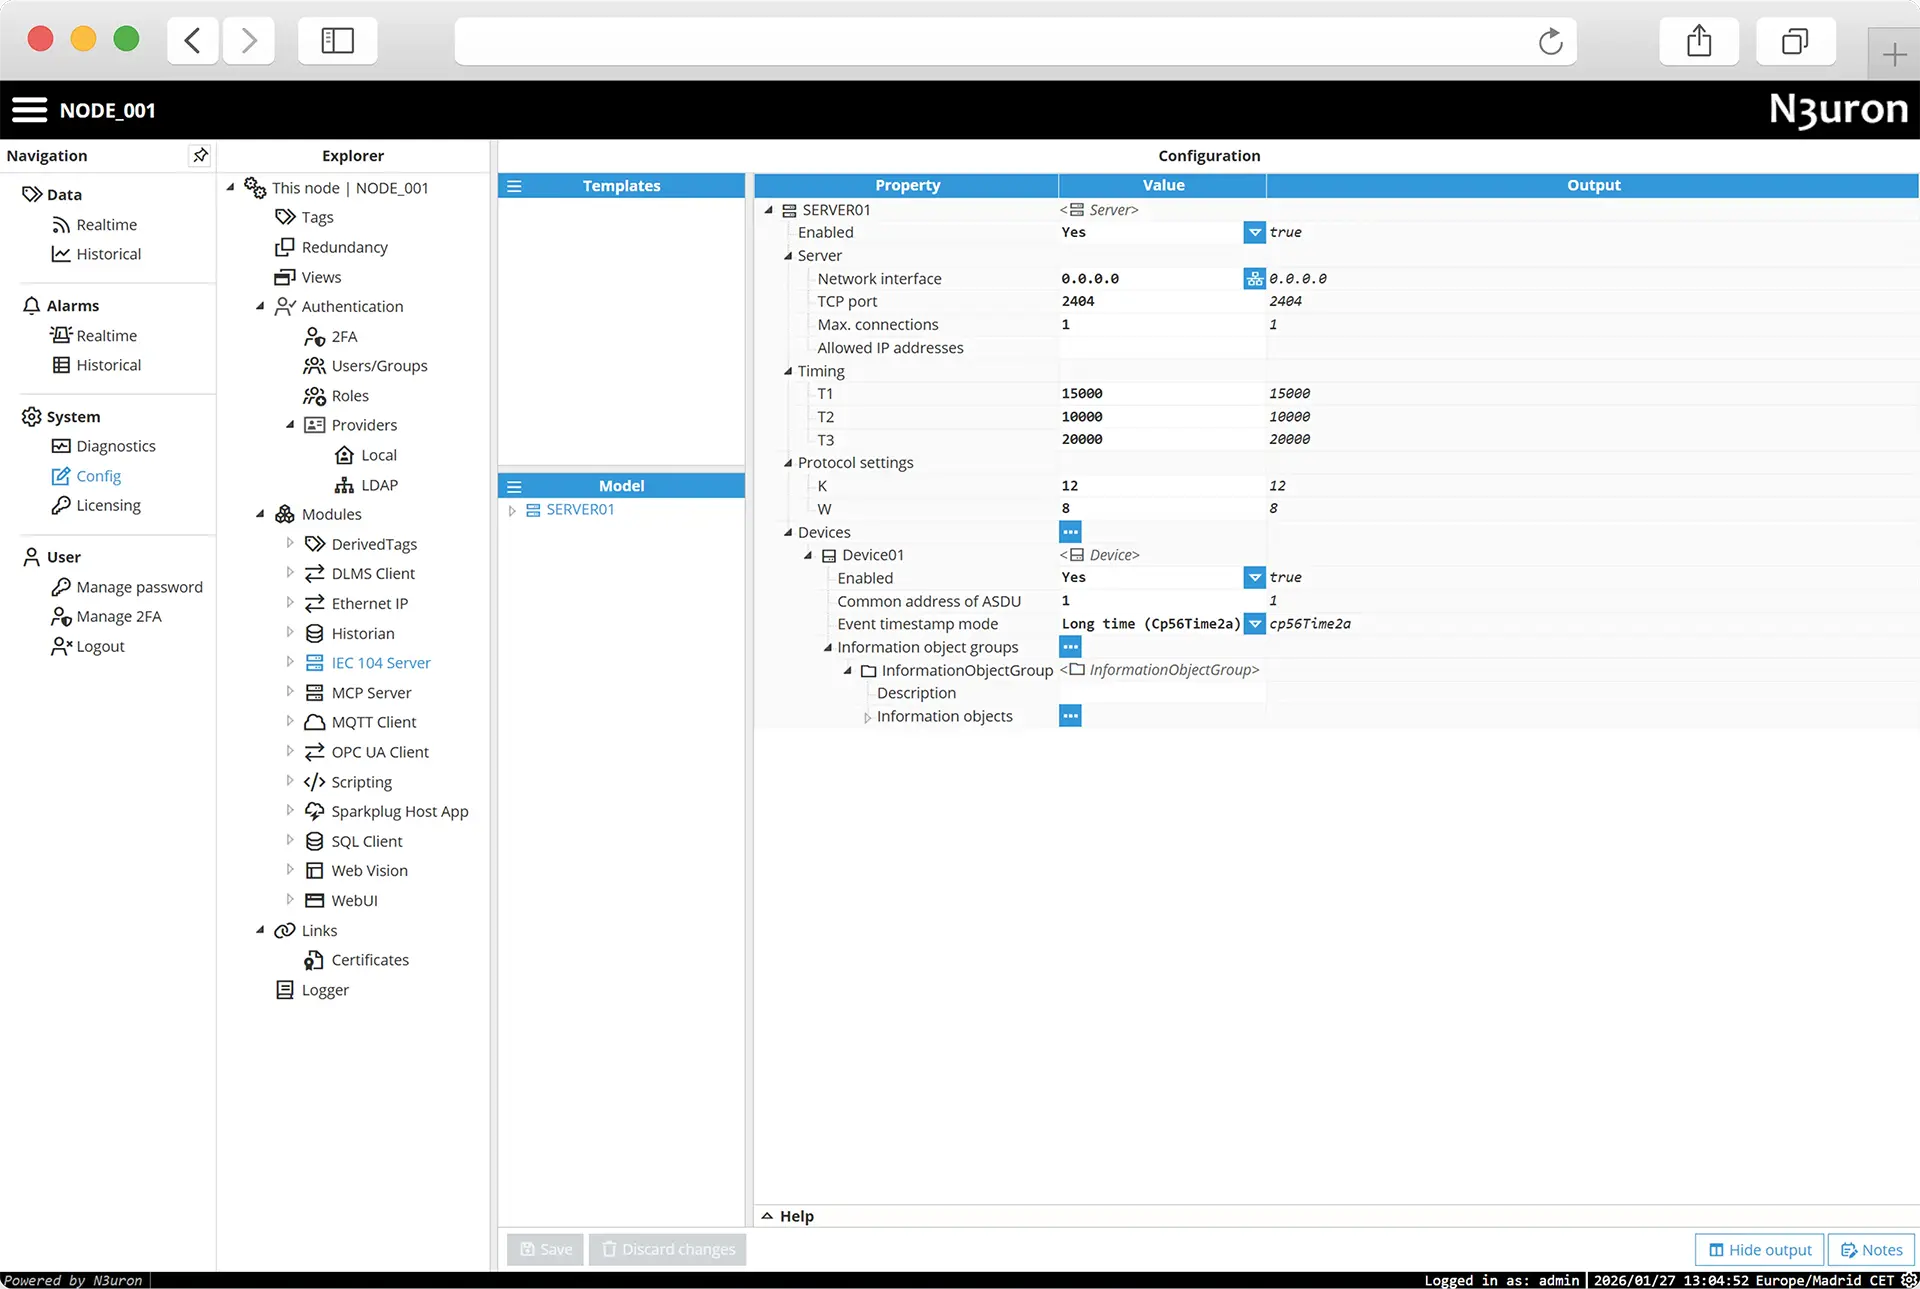Open Diagnostics under System
1920x1289 pixels.
pos(115,446)
